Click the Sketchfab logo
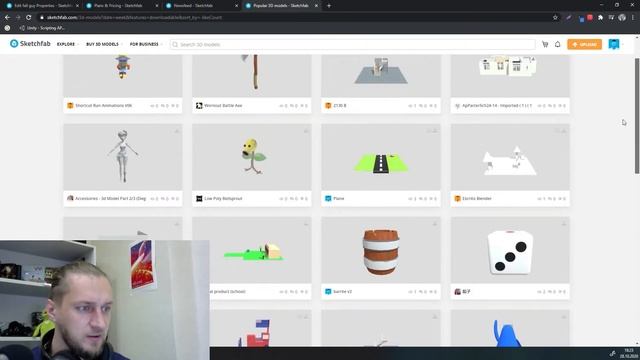The image size is (640, 360). 30,44
